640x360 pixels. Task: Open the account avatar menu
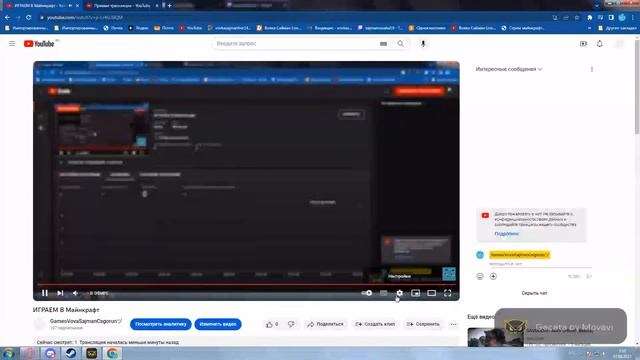(619, 44)
